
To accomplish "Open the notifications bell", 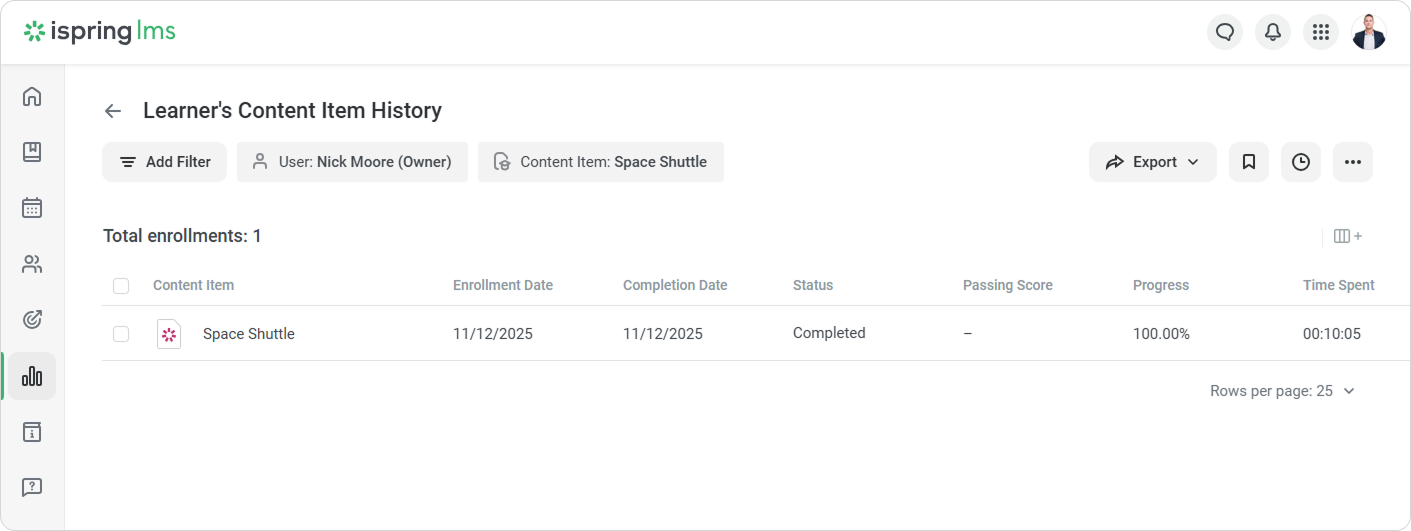I will (1273, 32).
